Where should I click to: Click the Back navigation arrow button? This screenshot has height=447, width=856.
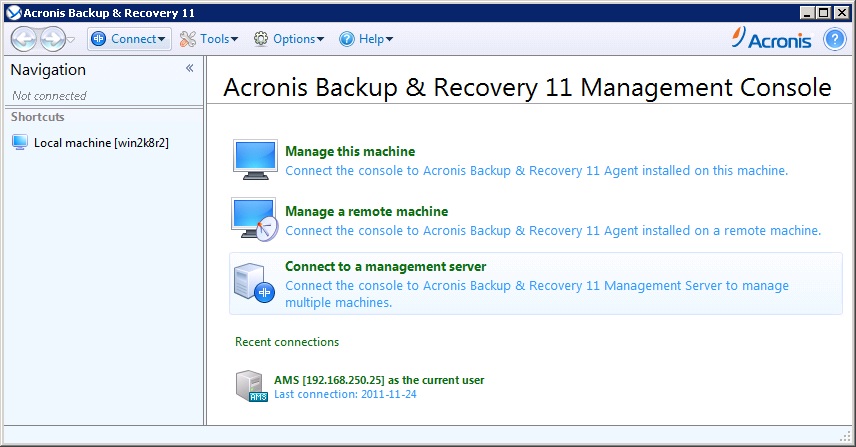coord(23,39)
